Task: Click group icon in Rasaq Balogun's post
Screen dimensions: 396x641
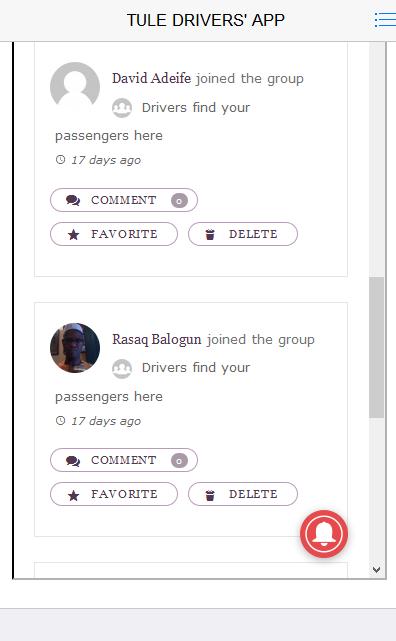Action: point(122,368)
